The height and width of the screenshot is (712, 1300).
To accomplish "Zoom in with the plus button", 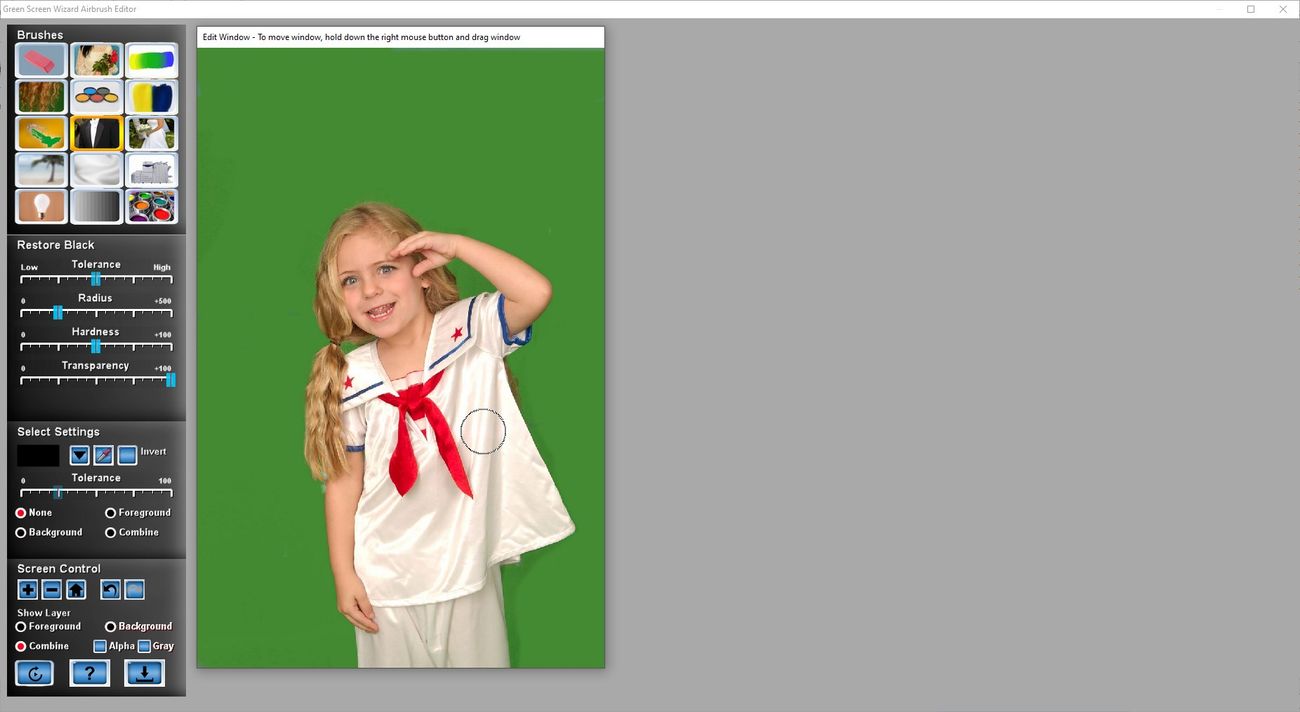I will coord(28,590).
